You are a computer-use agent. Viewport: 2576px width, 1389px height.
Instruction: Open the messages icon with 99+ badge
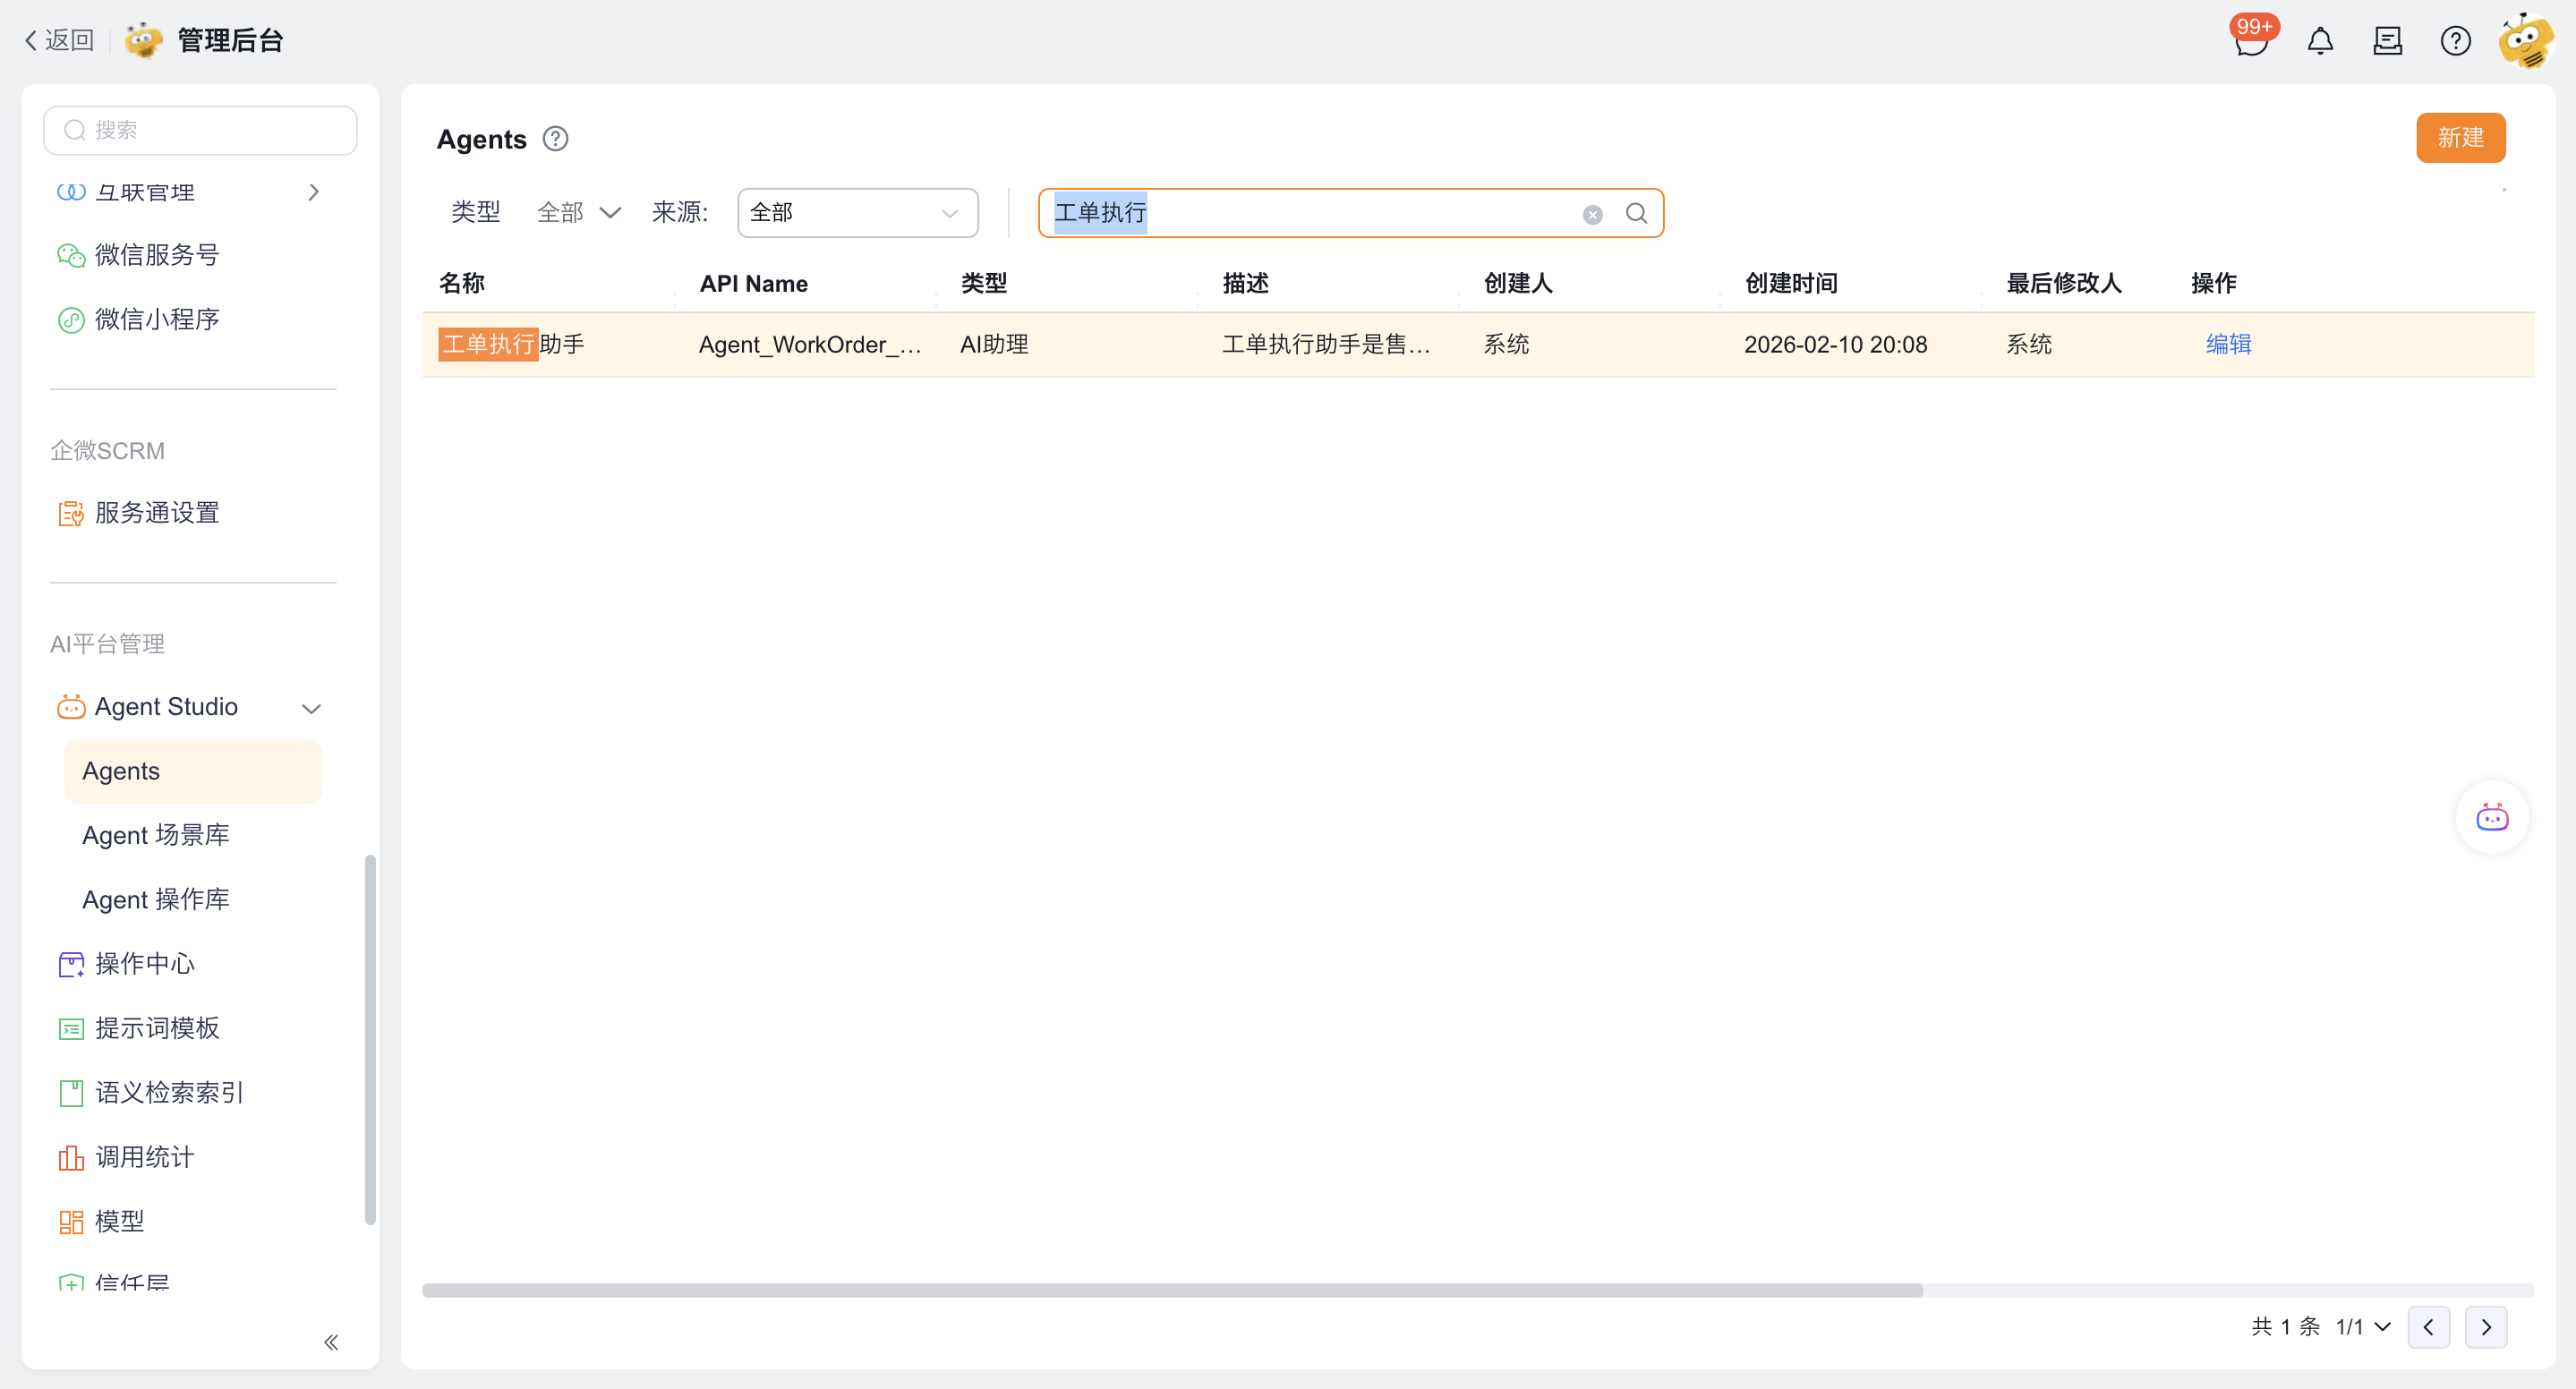coord(2251,42)
